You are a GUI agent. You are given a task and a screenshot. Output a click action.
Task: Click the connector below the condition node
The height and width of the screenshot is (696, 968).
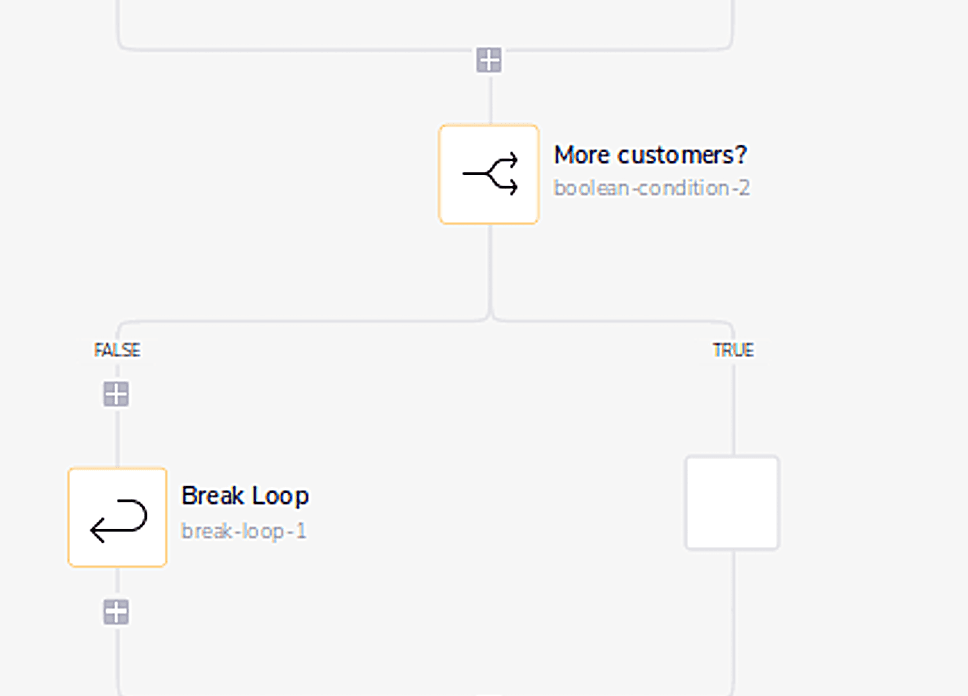(489, 270)
